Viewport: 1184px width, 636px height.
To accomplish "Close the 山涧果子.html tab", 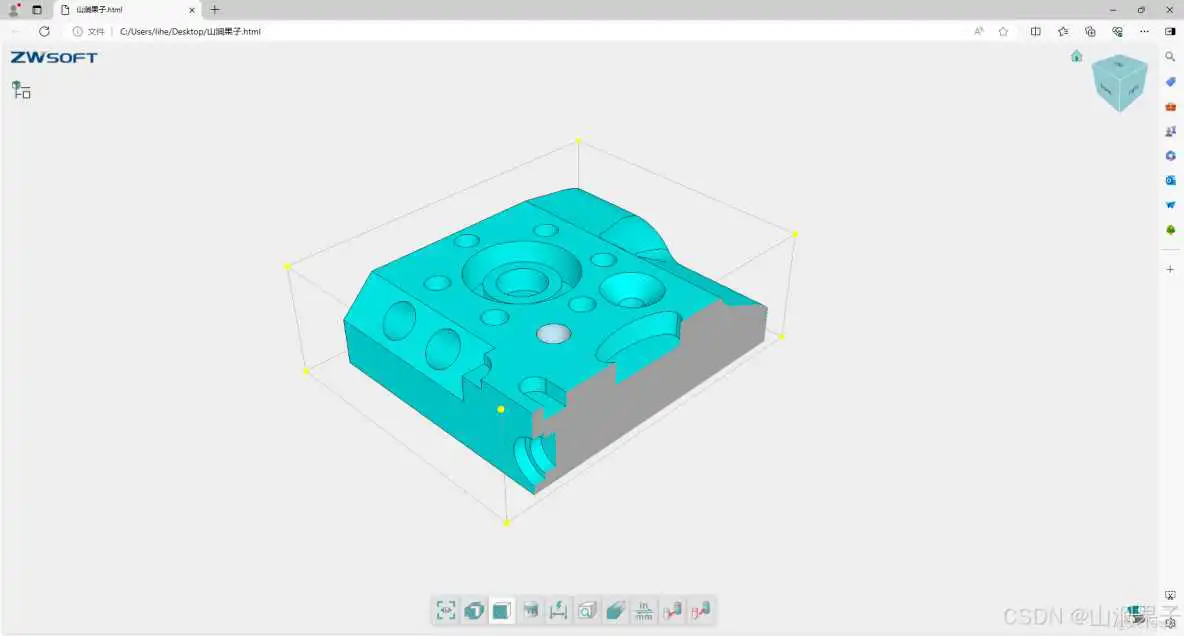I will [x=192, y=10].
